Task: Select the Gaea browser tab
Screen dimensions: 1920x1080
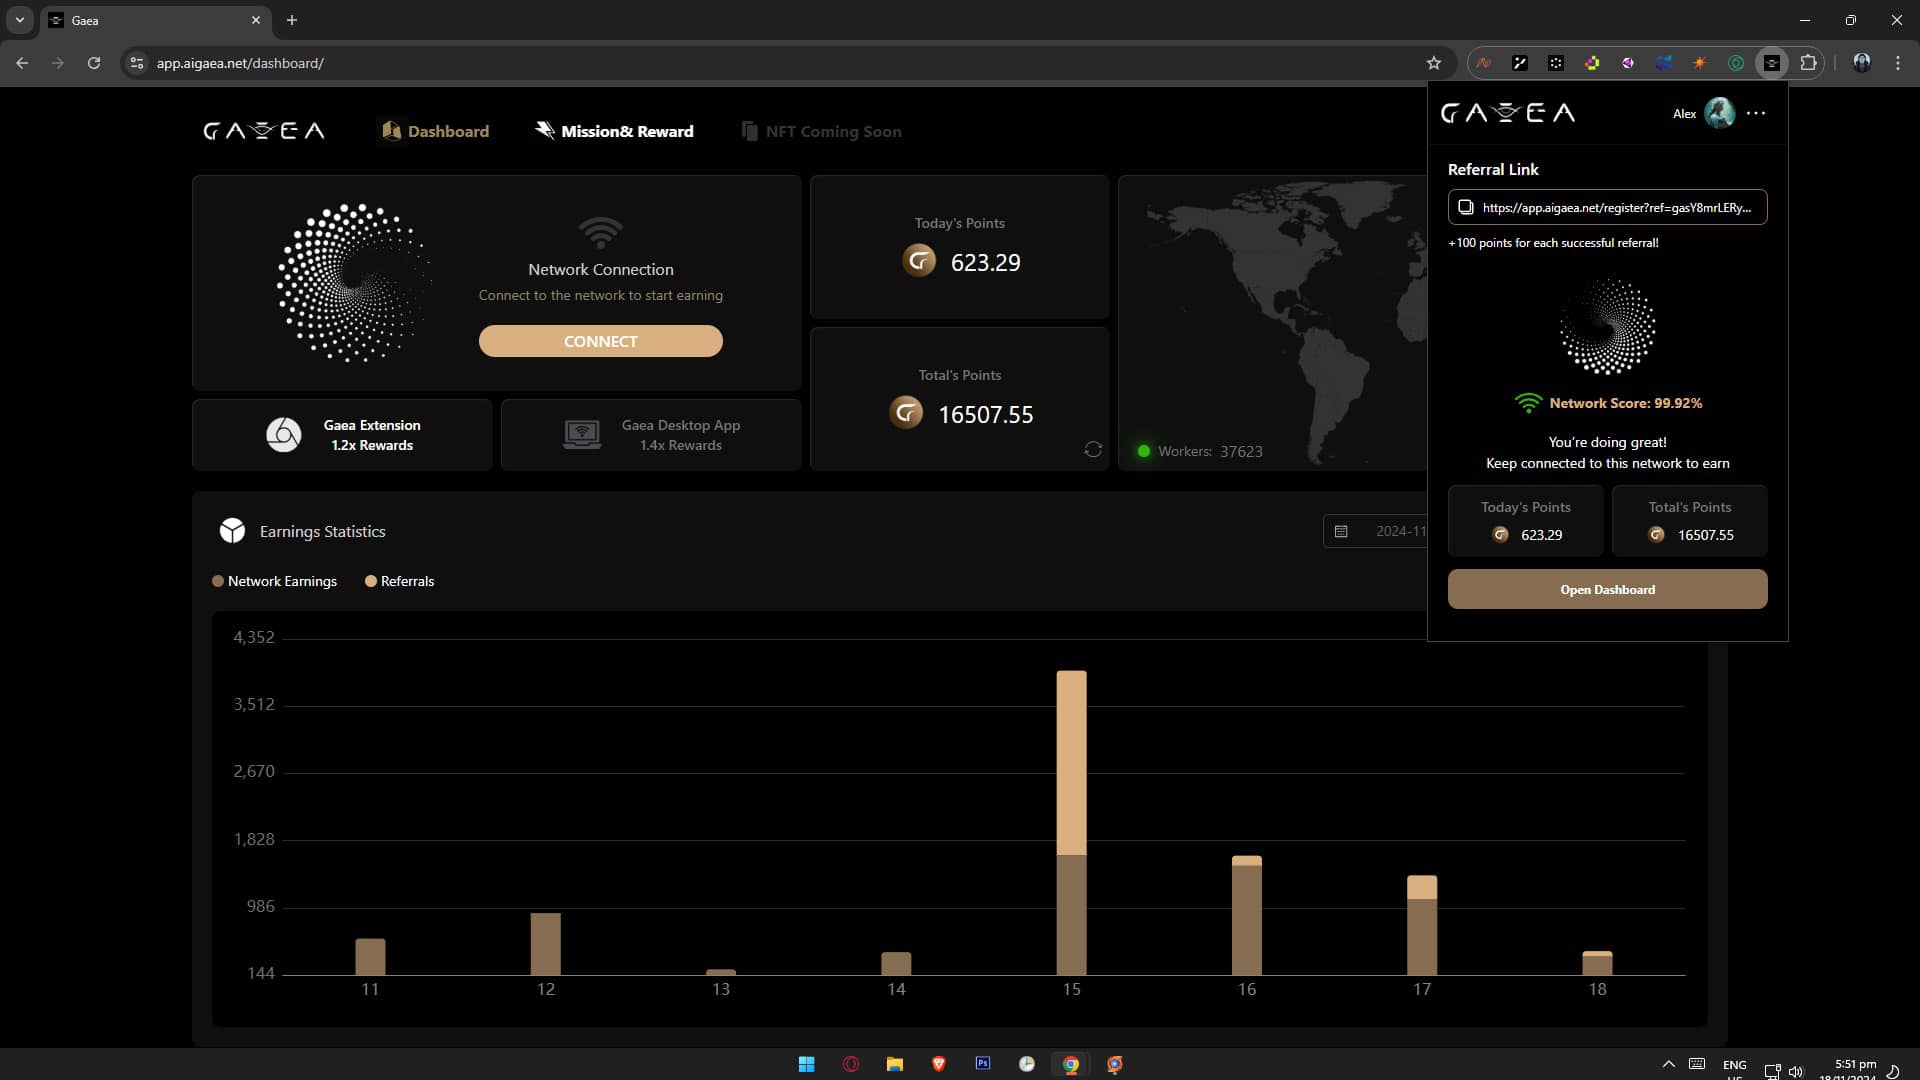Action: tap(155, 20)
